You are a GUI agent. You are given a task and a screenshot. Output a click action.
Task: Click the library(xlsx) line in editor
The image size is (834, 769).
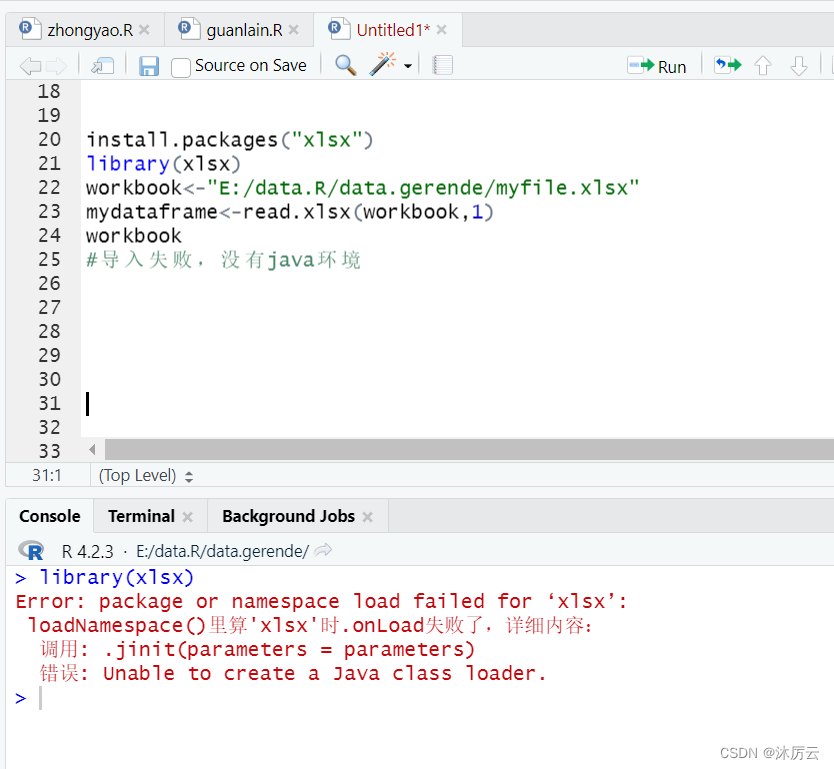coord(164,164)
